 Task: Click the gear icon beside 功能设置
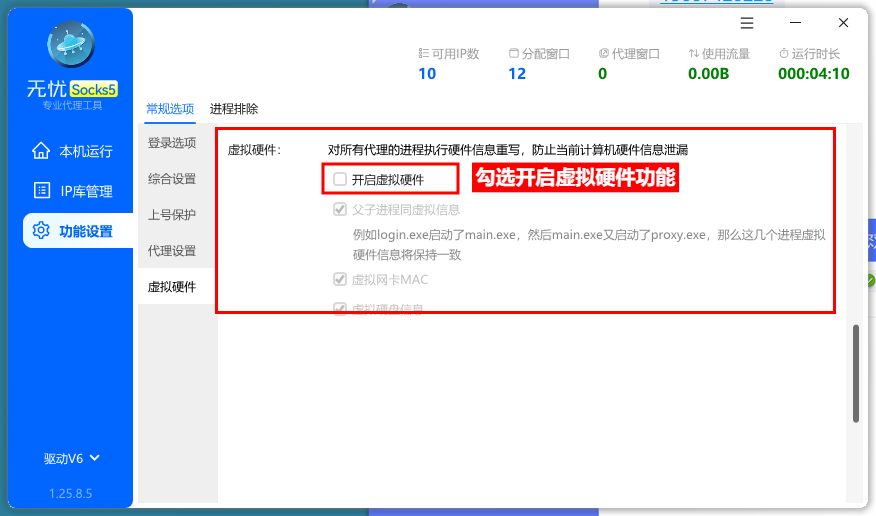[41, 231]
